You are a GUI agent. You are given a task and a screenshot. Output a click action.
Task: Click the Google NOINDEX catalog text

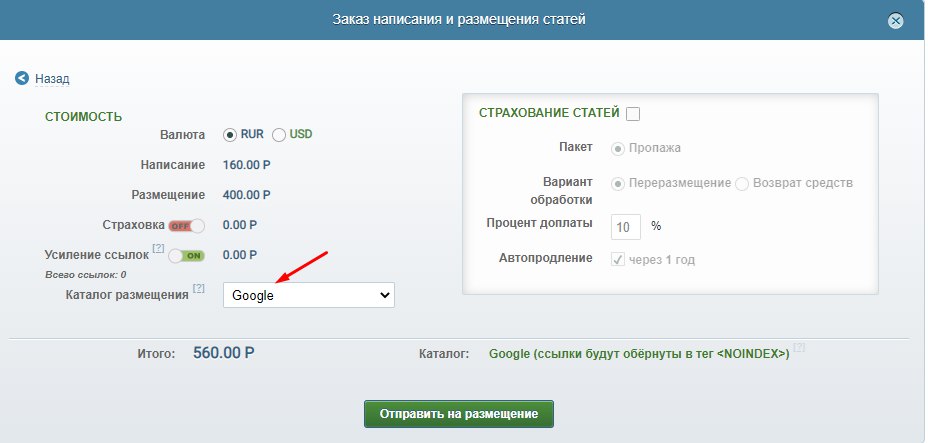pos(639,354)
